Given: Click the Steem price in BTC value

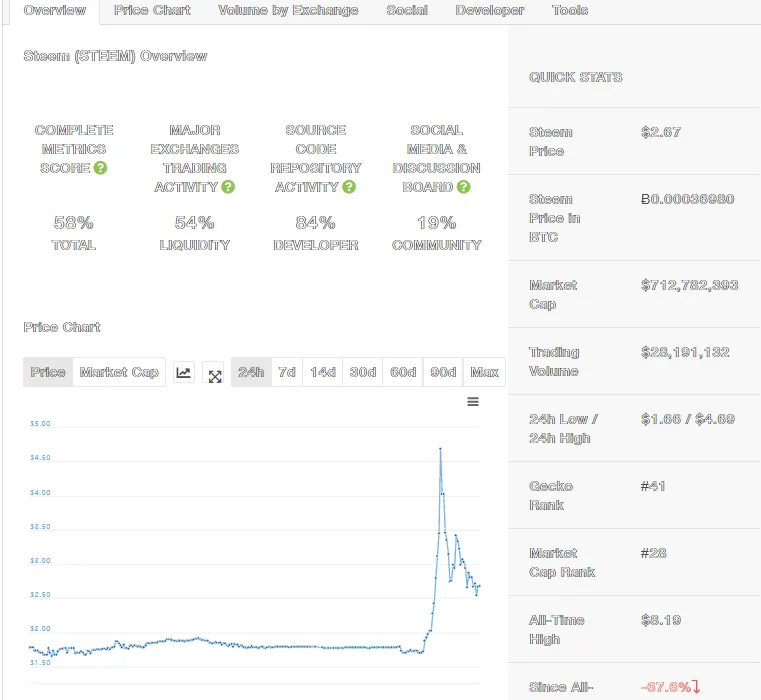Looking at the screenshot, I should pos(687,199).
